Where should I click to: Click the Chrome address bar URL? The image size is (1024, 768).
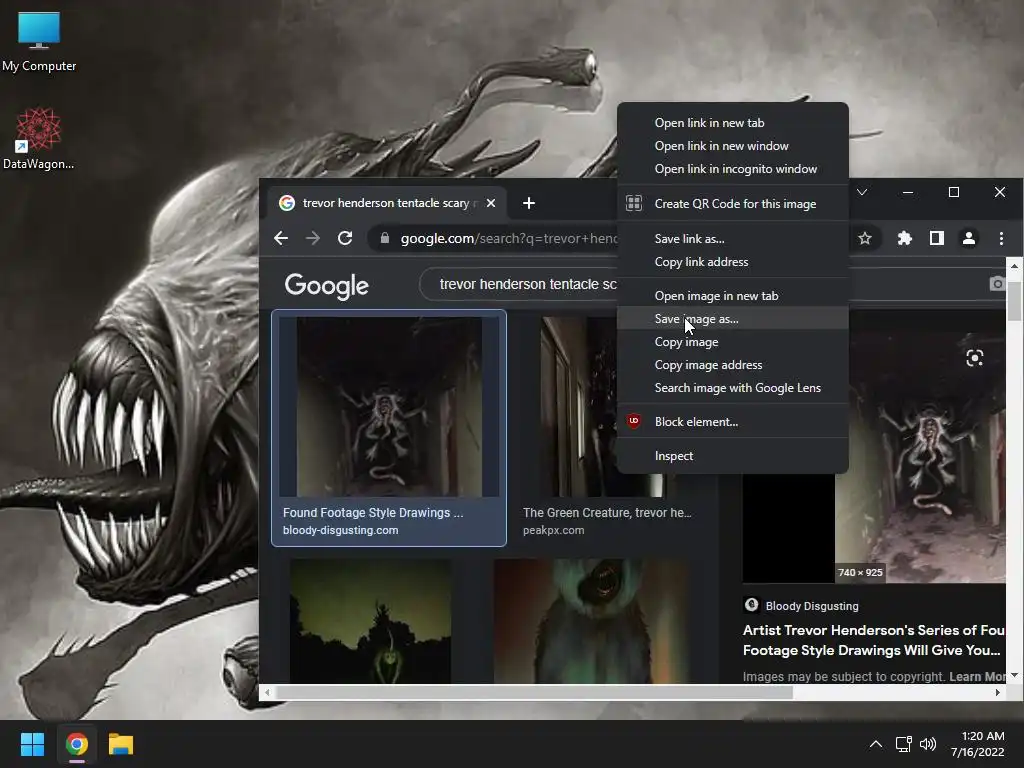(508, 238)
